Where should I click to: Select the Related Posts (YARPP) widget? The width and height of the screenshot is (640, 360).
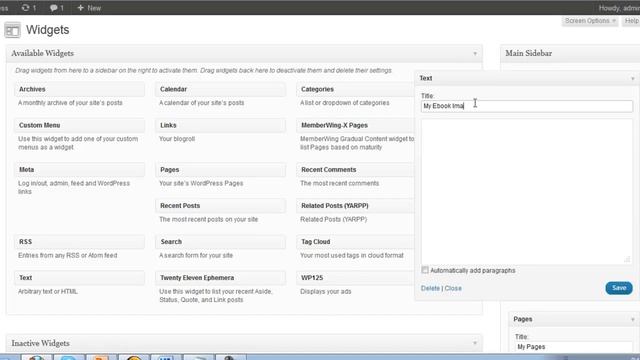(x=356, y=206)
